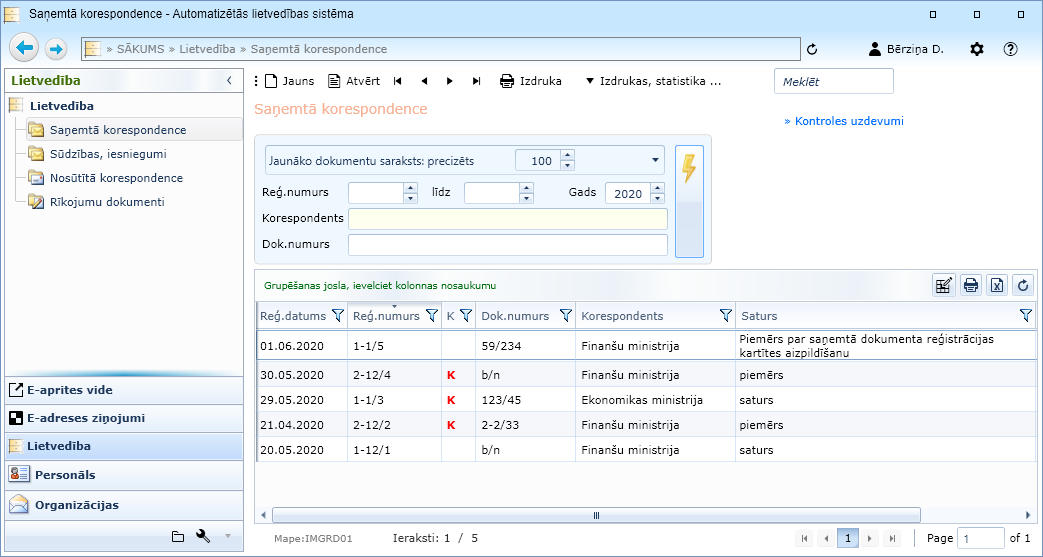This screenshot has height=557, width=1043.
Task: Go back using the blue left arrow
Action: [25, 48]
